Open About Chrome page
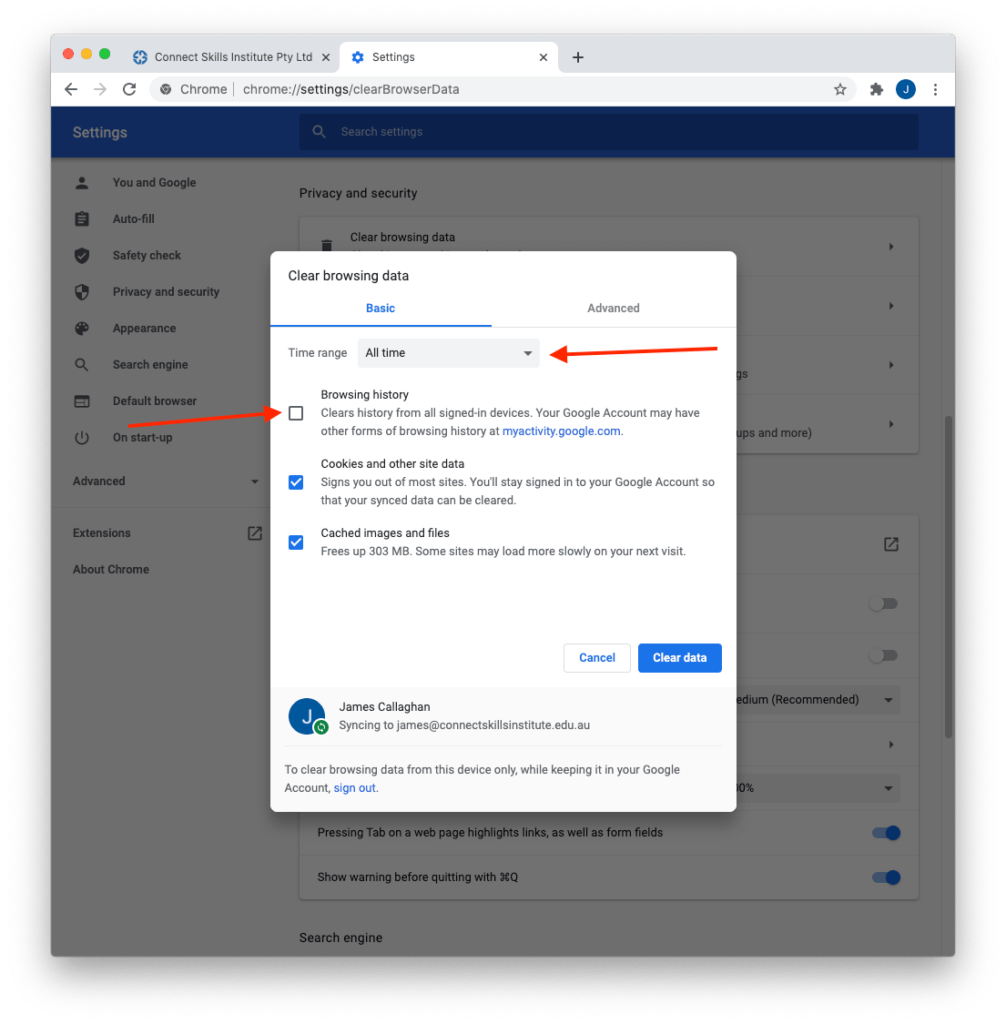The image size is (1006, 1024). (x=111, y=569)
